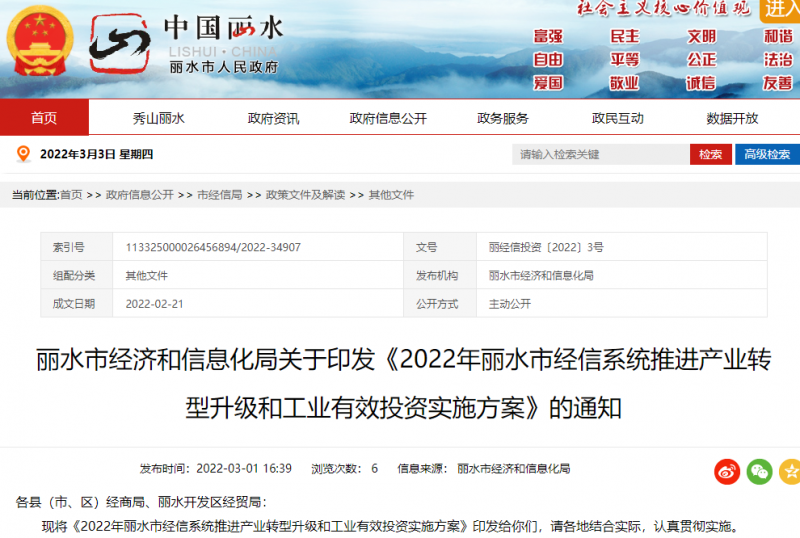The image size is (800, 538).
Task: Select 政府信息公开 in the navigation bar
Action: coord(388,118)
